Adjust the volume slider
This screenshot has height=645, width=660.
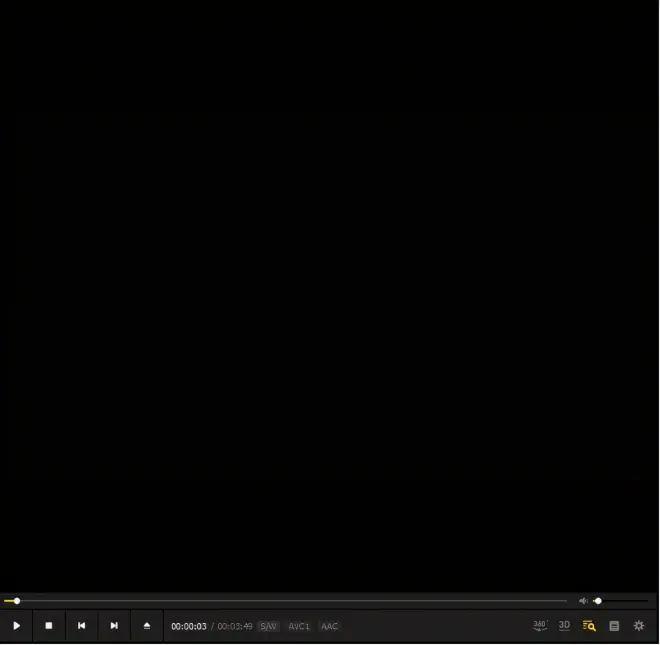point(621,601)
